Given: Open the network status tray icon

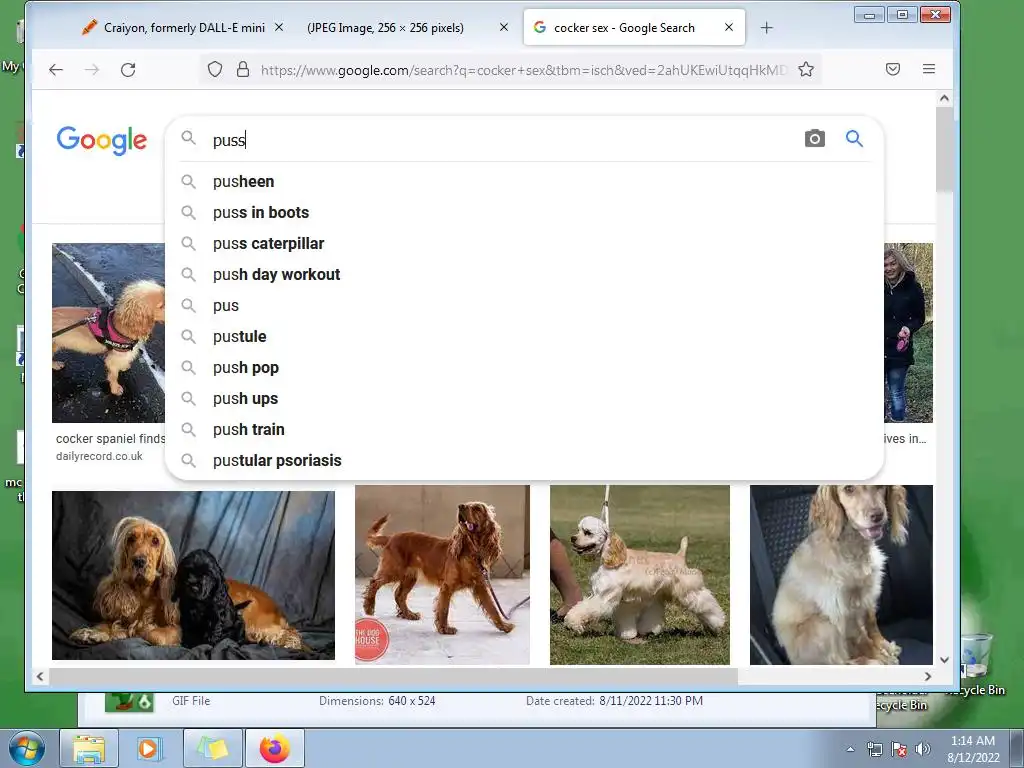Looking at the screenshot, I should (x=874, y=749).
